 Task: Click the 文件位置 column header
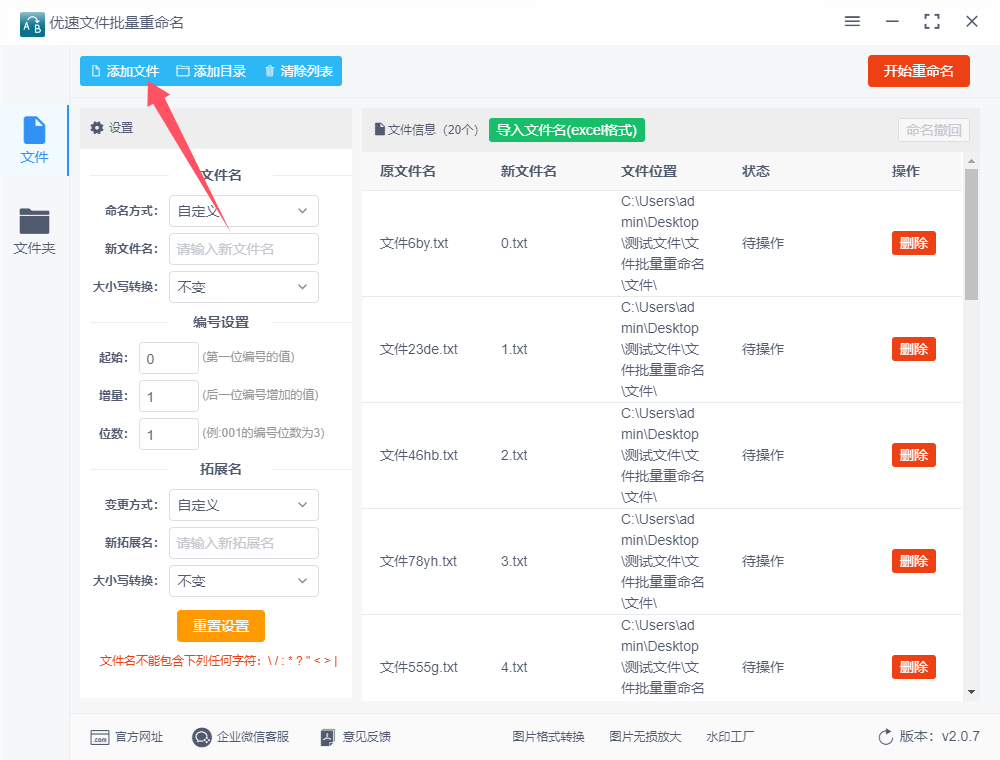[649, 171]
